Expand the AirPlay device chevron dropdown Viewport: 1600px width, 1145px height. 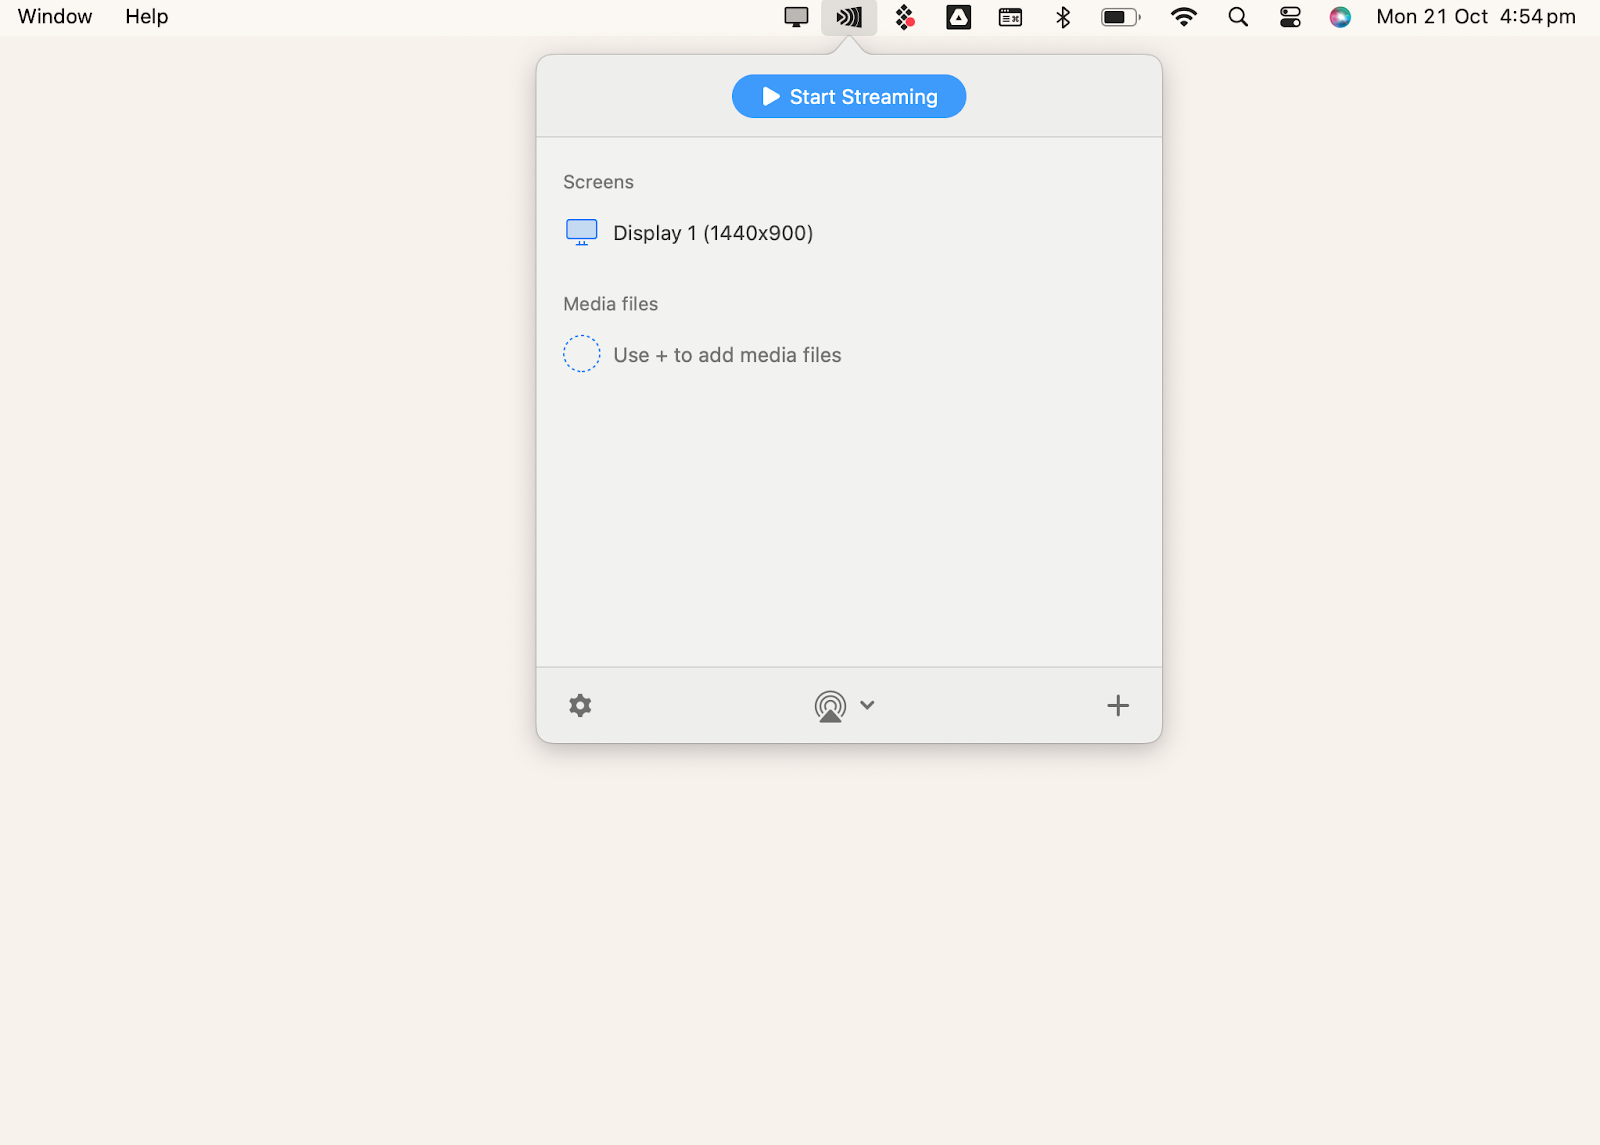point(867,705)
